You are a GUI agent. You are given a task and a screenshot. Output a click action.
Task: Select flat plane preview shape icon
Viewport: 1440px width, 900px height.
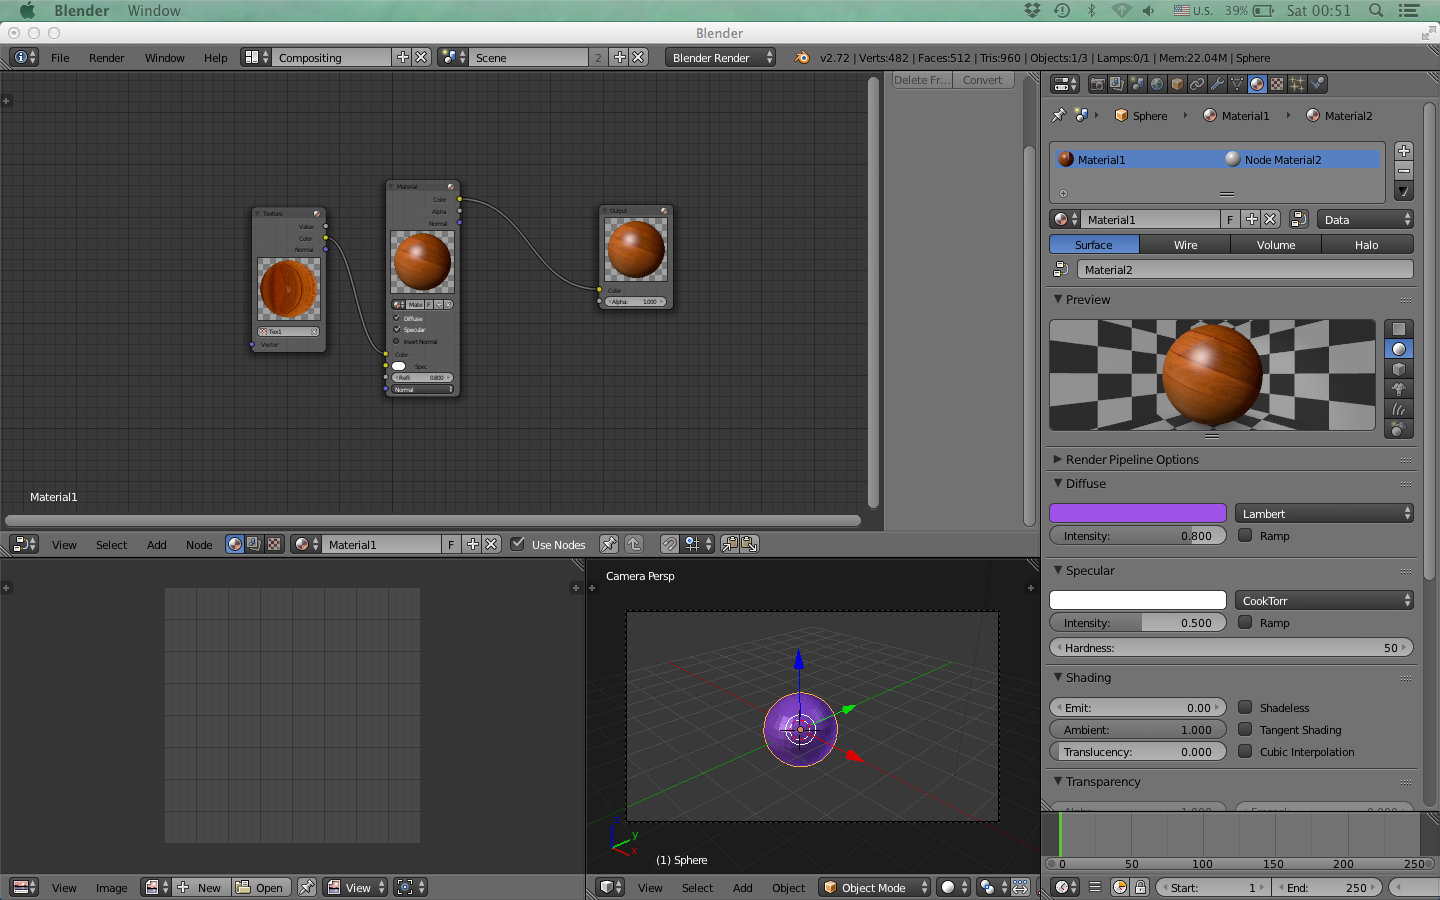point(1399,329)
